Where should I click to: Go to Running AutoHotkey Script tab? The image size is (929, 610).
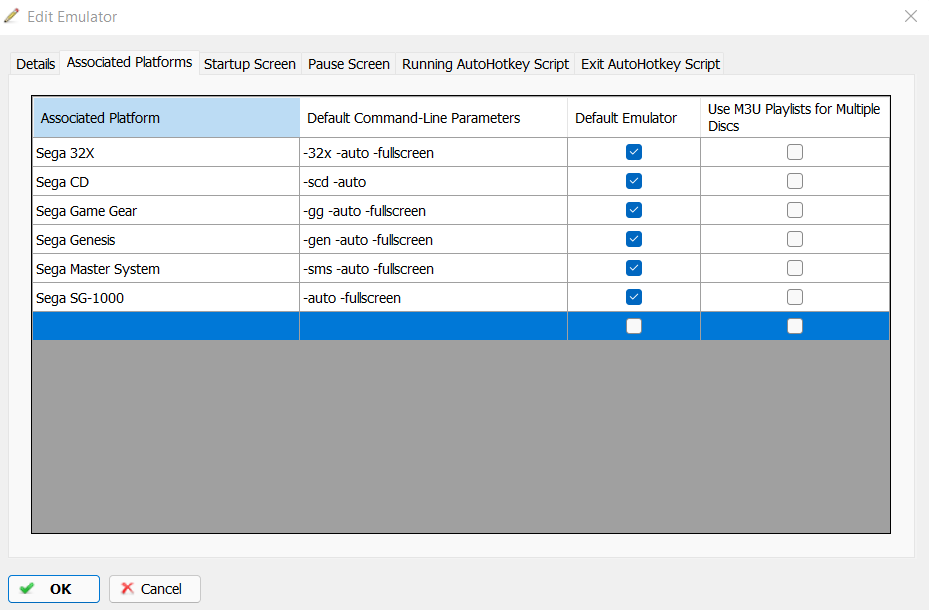(485, 64)
